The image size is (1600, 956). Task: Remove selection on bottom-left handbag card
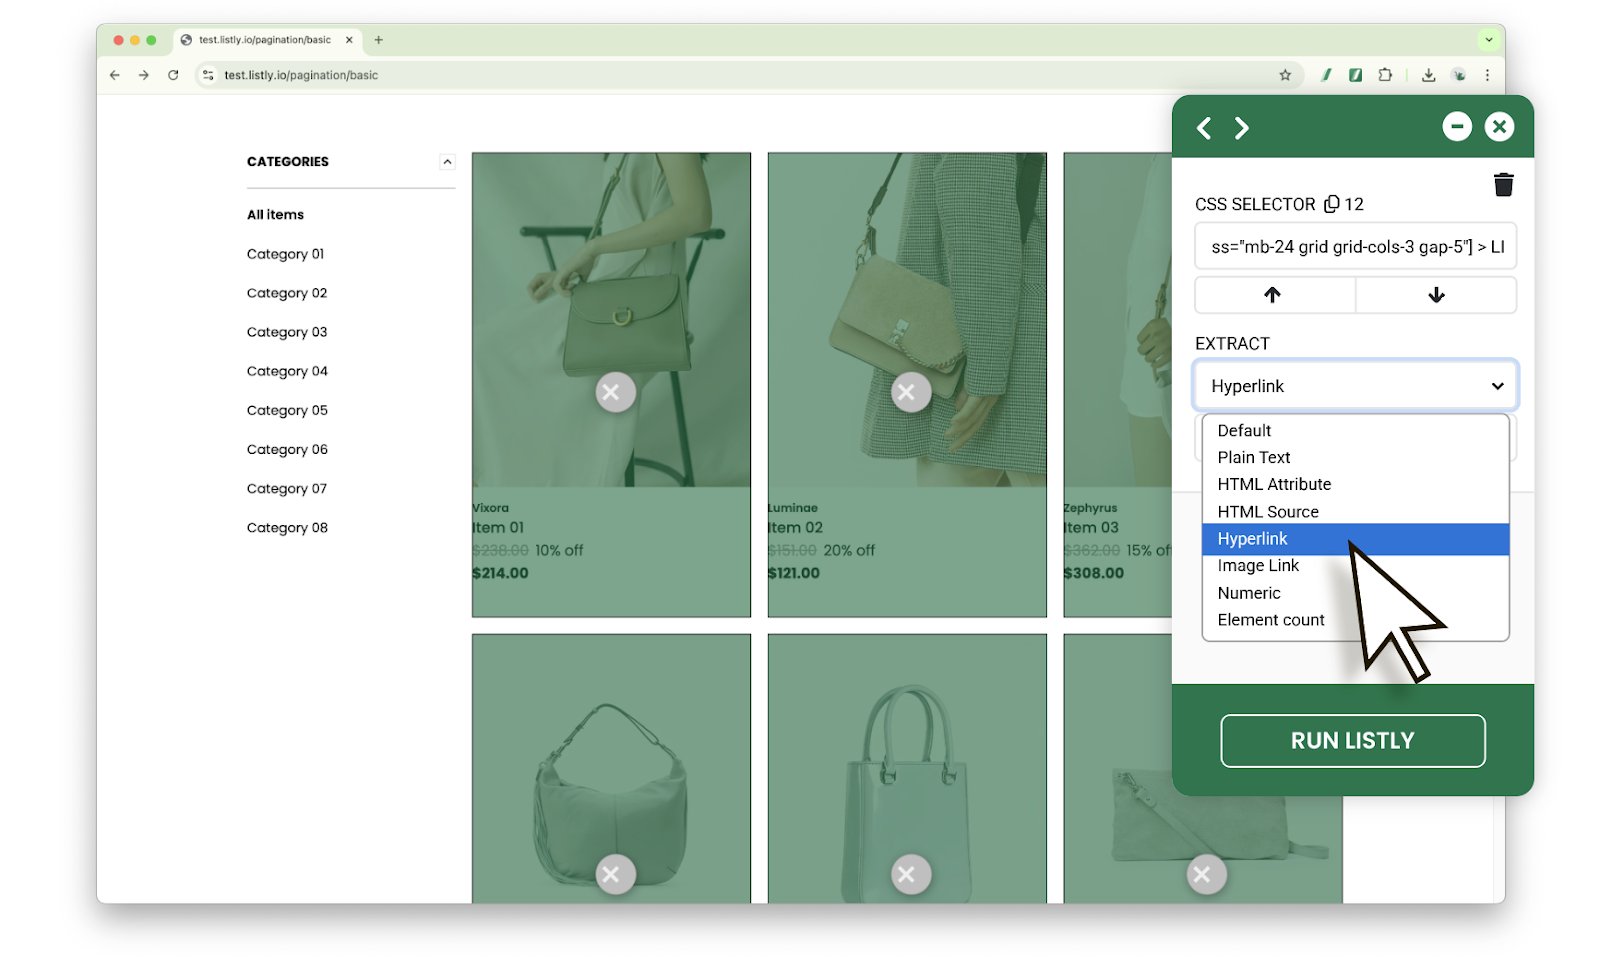pos(615,874)
